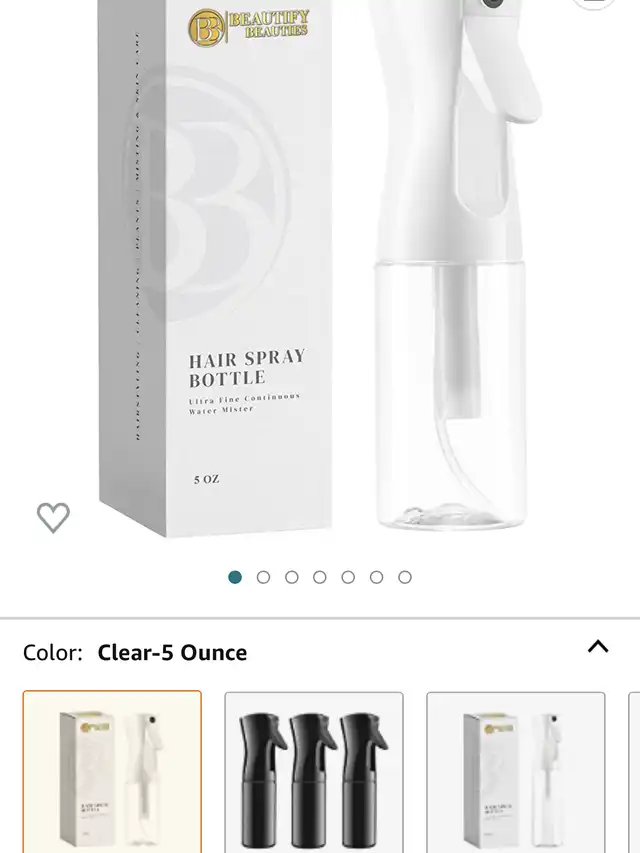Viewport: 640px width, 853px height.
Task: Switch to the fifth carousel dot
Action: [x=348, y=577]
